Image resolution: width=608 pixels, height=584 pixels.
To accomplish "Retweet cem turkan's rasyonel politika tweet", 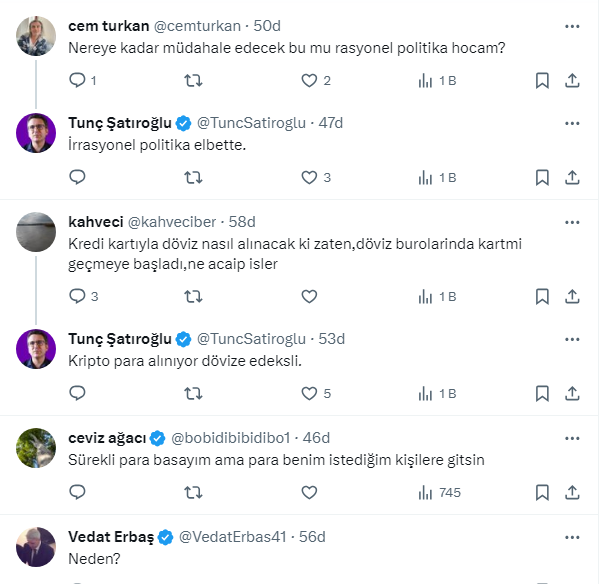I will pos(194,80).
